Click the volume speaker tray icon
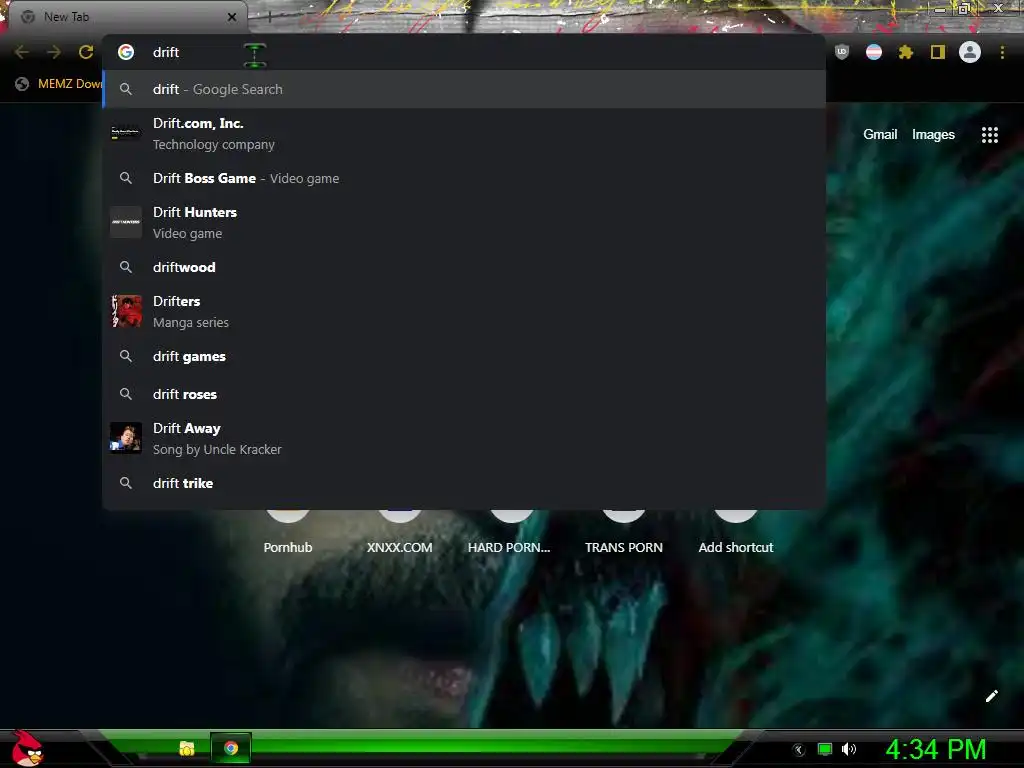The width and height of the screenshot is (1024, 768). [x=848, y=749]
